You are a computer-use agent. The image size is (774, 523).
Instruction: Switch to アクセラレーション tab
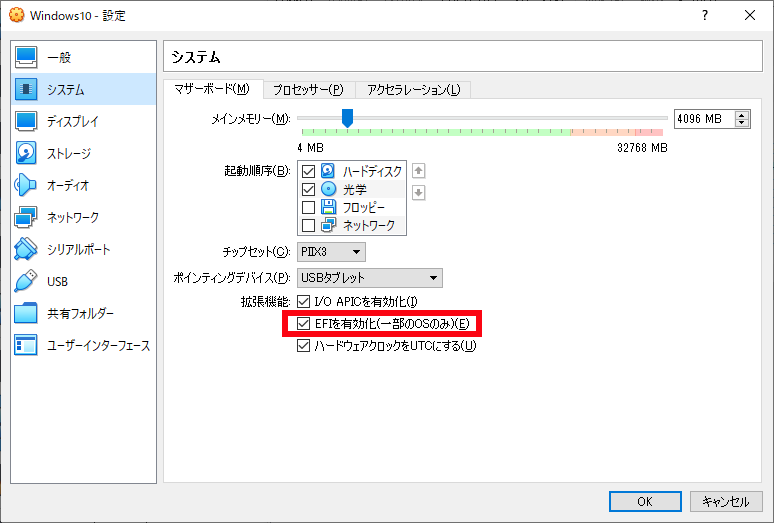(413, 90)
